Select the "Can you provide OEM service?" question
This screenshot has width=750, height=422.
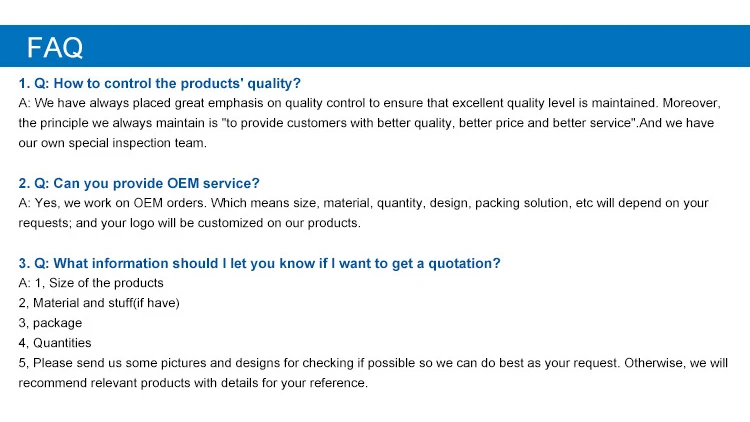point(139,183)
